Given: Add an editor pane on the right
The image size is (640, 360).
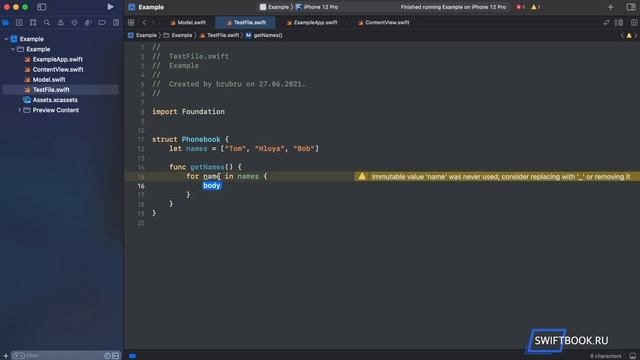Looking at the screenshot, I should pyautogui.click(x=634, y=22).
